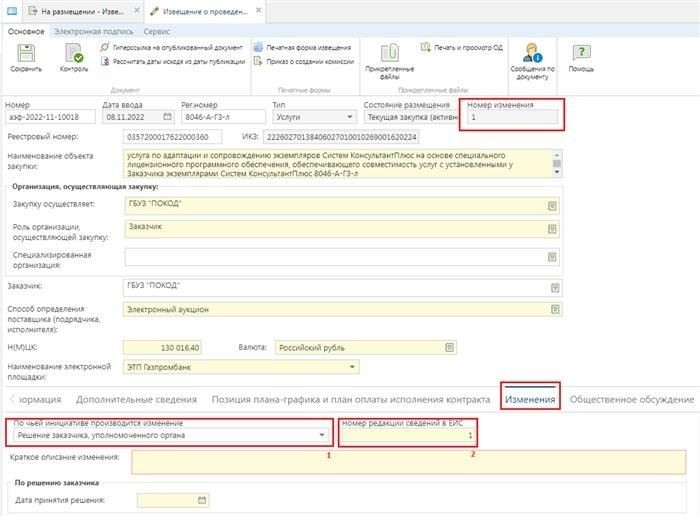
Task: Click Номер редакции сведений в ЕИС field
Action: [x=408, y=435]
